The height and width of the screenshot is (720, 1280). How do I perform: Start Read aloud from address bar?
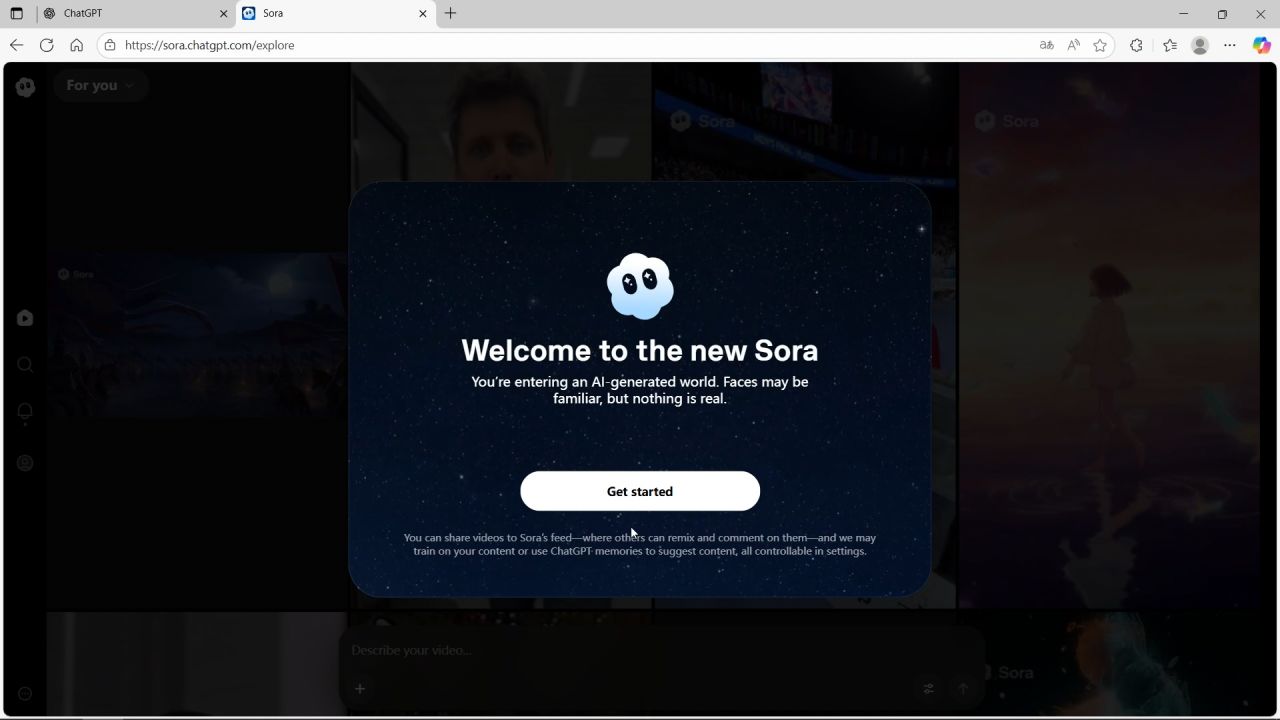coord(1073,45)
